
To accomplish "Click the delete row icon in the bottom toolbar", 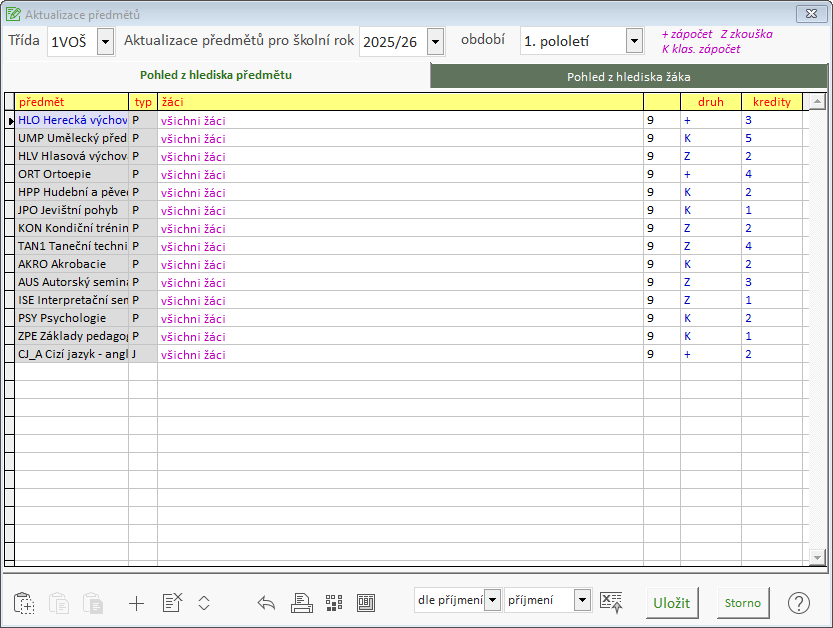I will point(172,603).
